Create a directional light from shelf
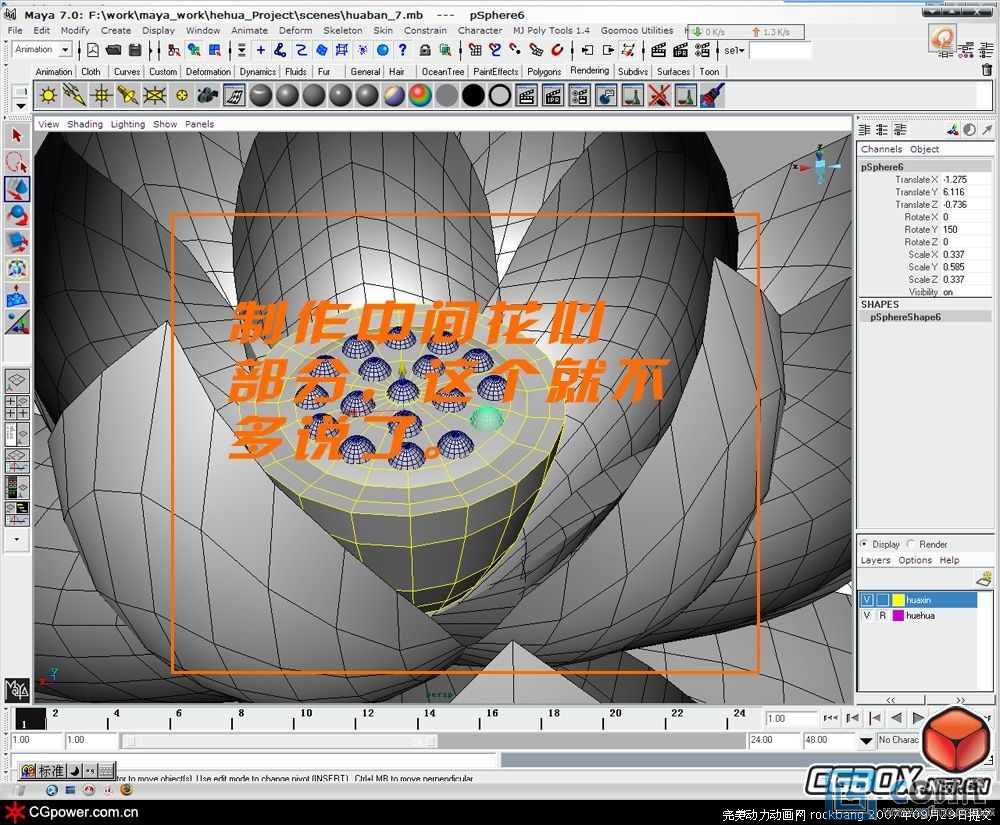The height and width of the screenshot is (825, 1000). point(75,96)
